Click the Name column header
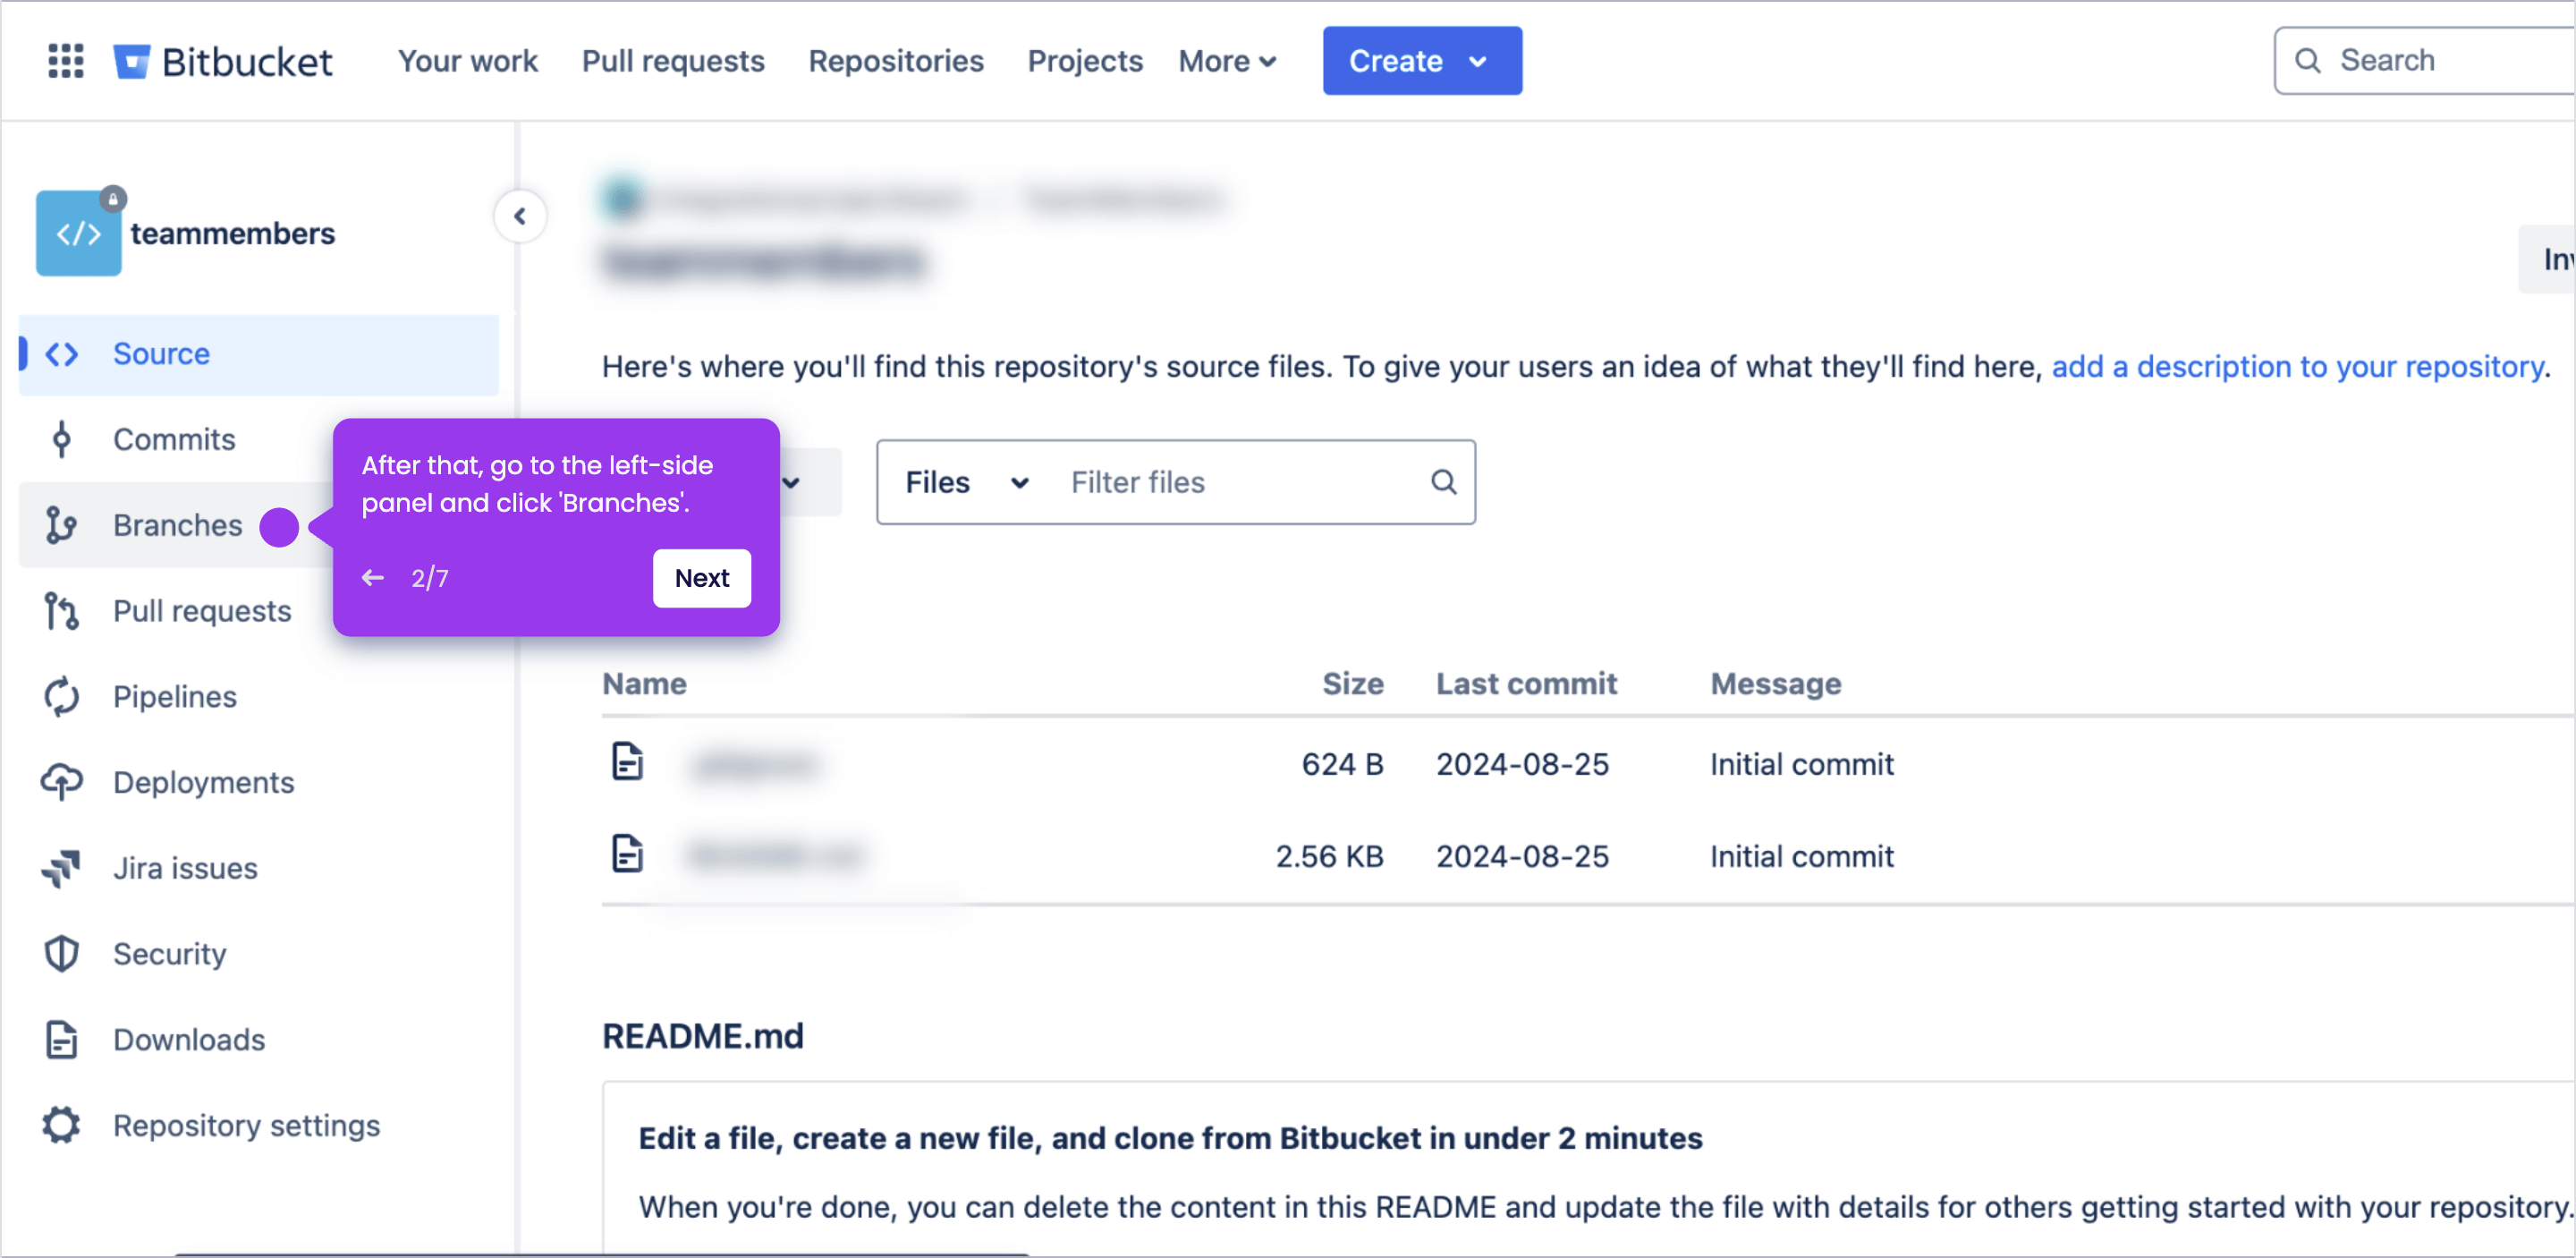This screenshot has height=1258, width=2576. (x=644, y=684)
